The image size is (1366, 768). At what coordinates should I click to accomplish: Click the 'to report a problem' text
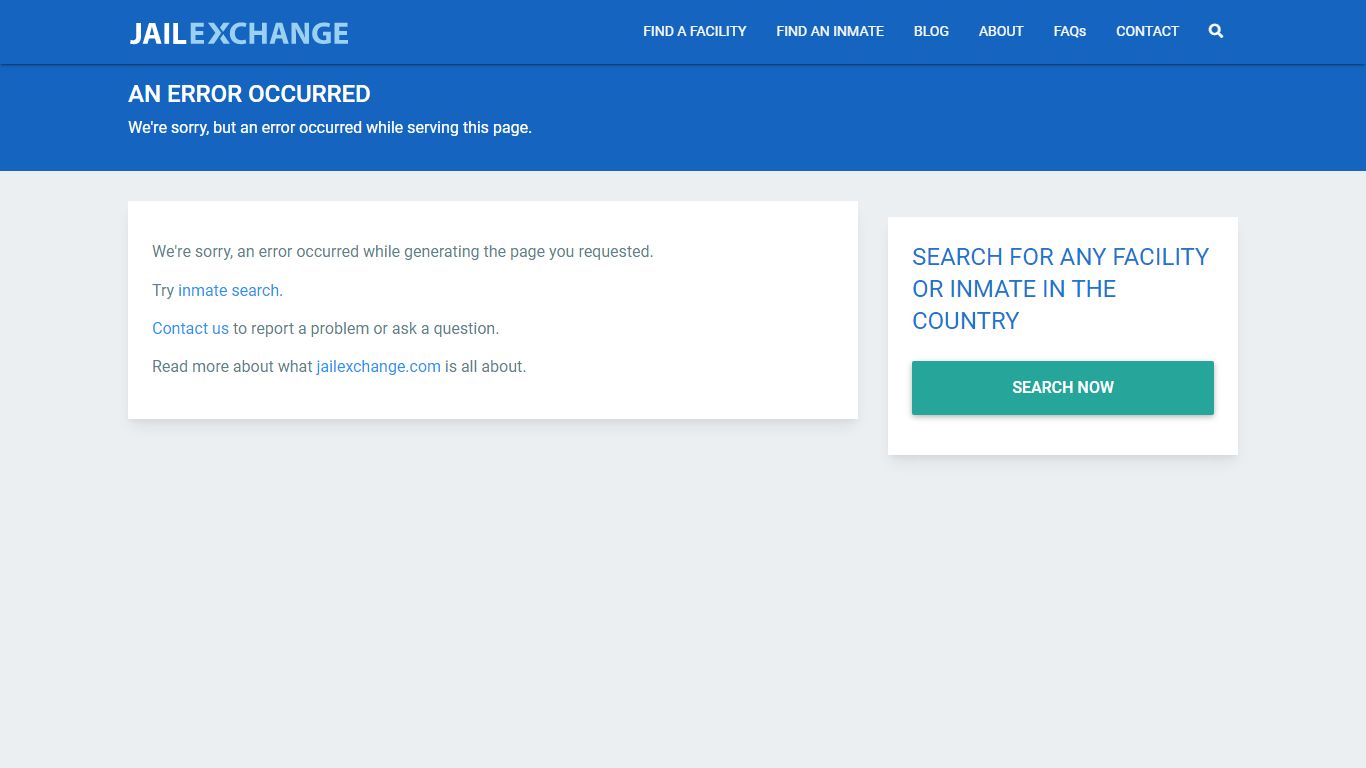point(301,328)
